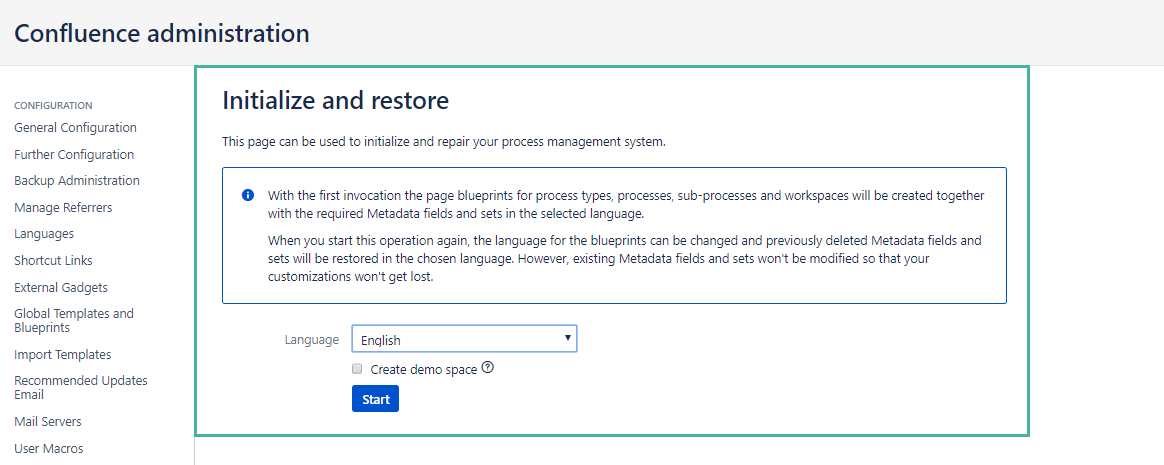Enable the Create demo space checkbox
This screenshot has width=1164, height=465.
(357, 368)
